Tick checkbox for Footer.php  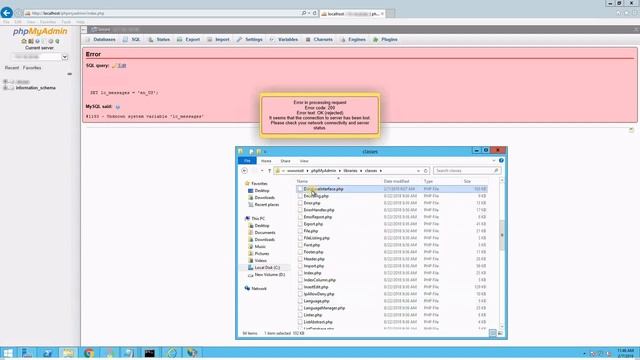300,252
